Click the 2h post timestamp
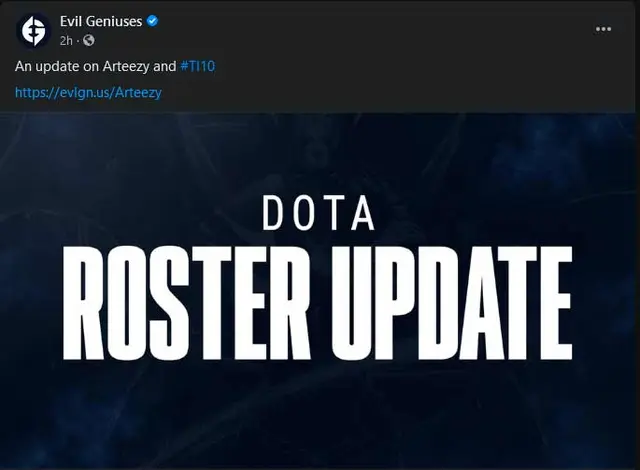This screenshot has height=470, width=640. click(x=66, y=41)
